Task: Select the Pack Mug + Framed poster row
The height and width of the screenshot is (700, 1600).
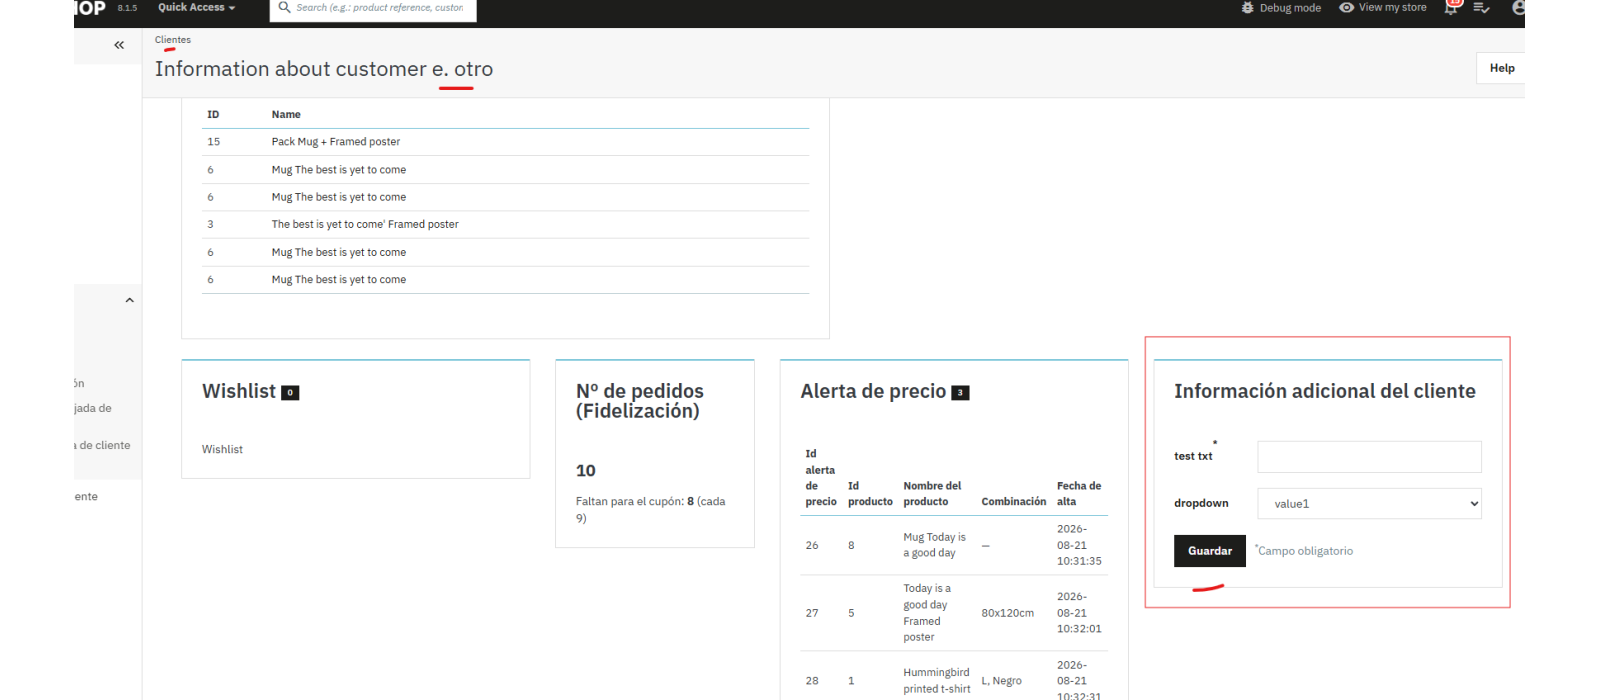Action: pyautogui.click(x=505, y=142)
